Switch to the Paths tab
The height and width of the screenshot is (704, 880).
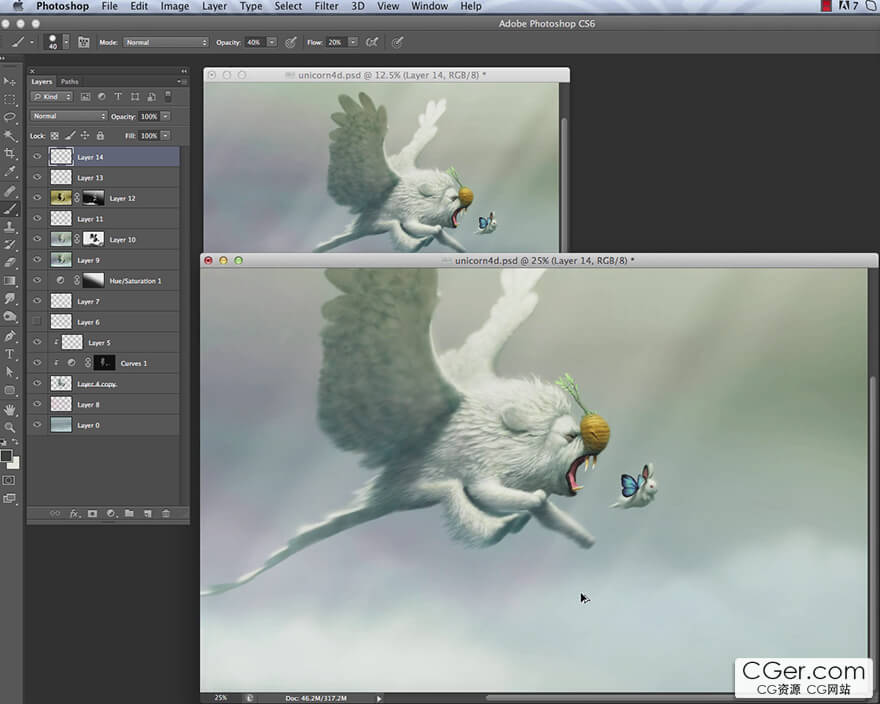tap(70, 82)
